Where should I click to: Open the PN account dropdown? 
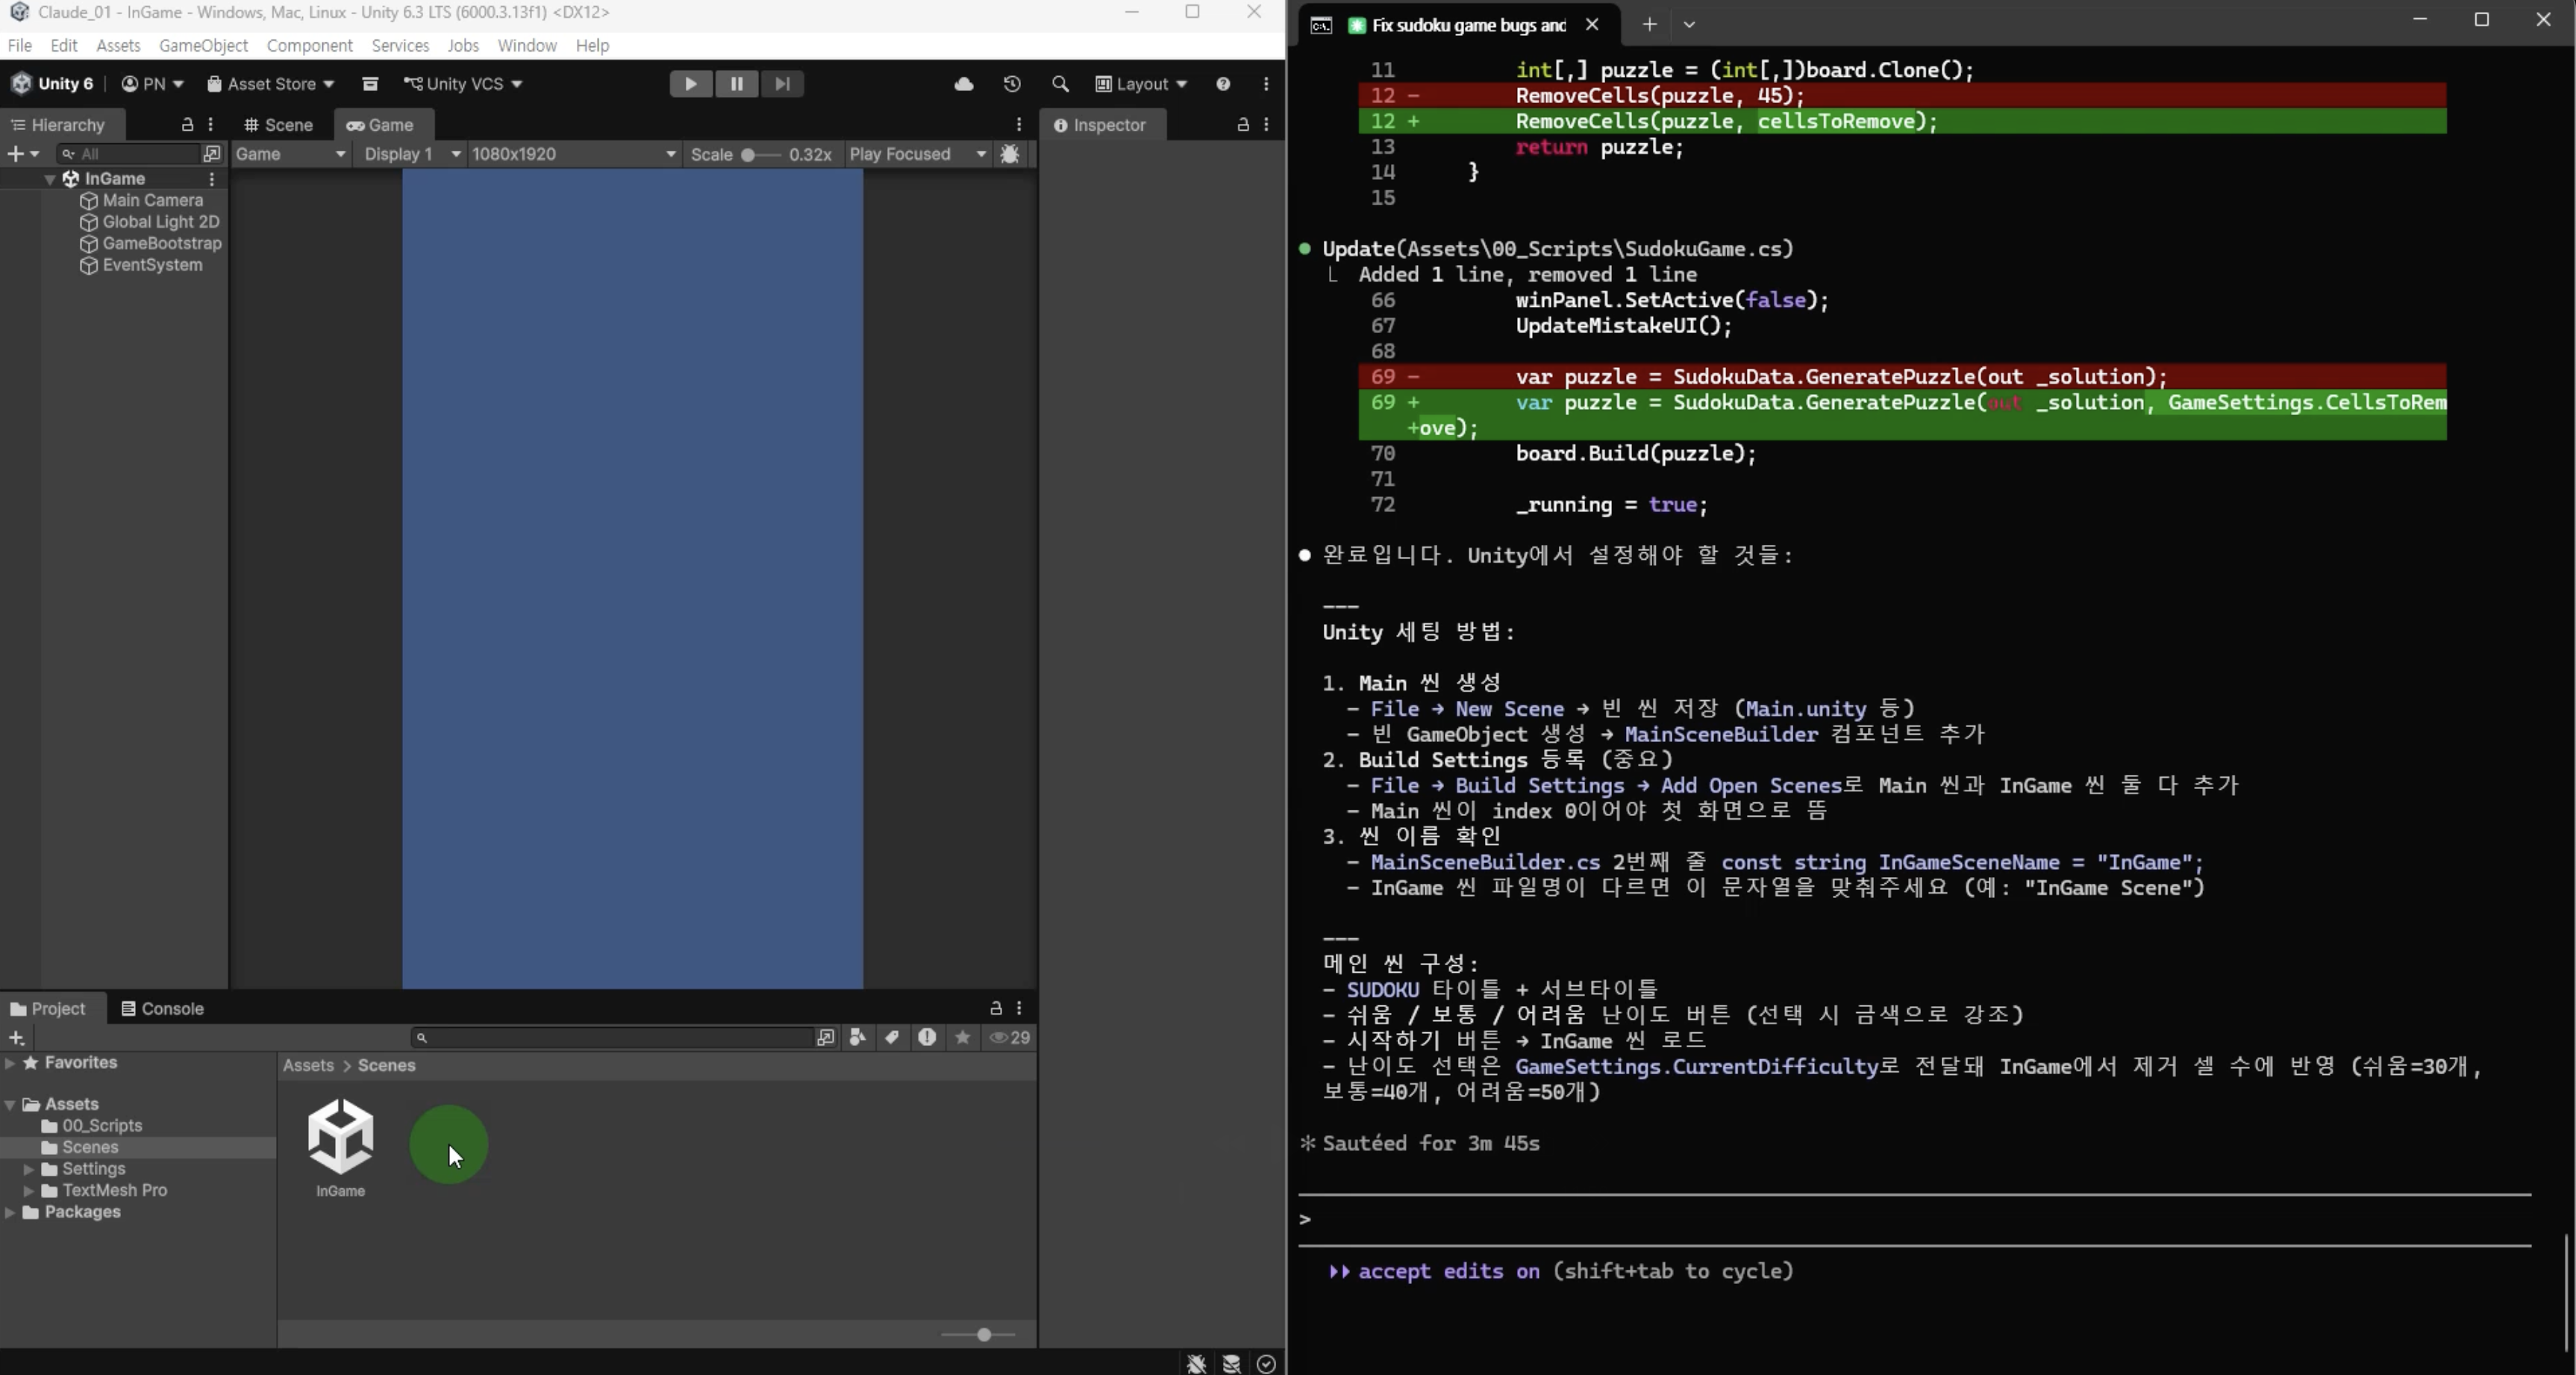click(x=152, y=84)
